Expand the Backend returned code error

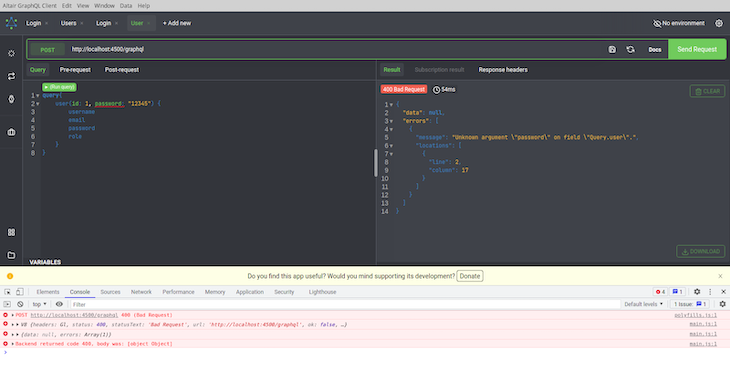[x=13, y=344]
